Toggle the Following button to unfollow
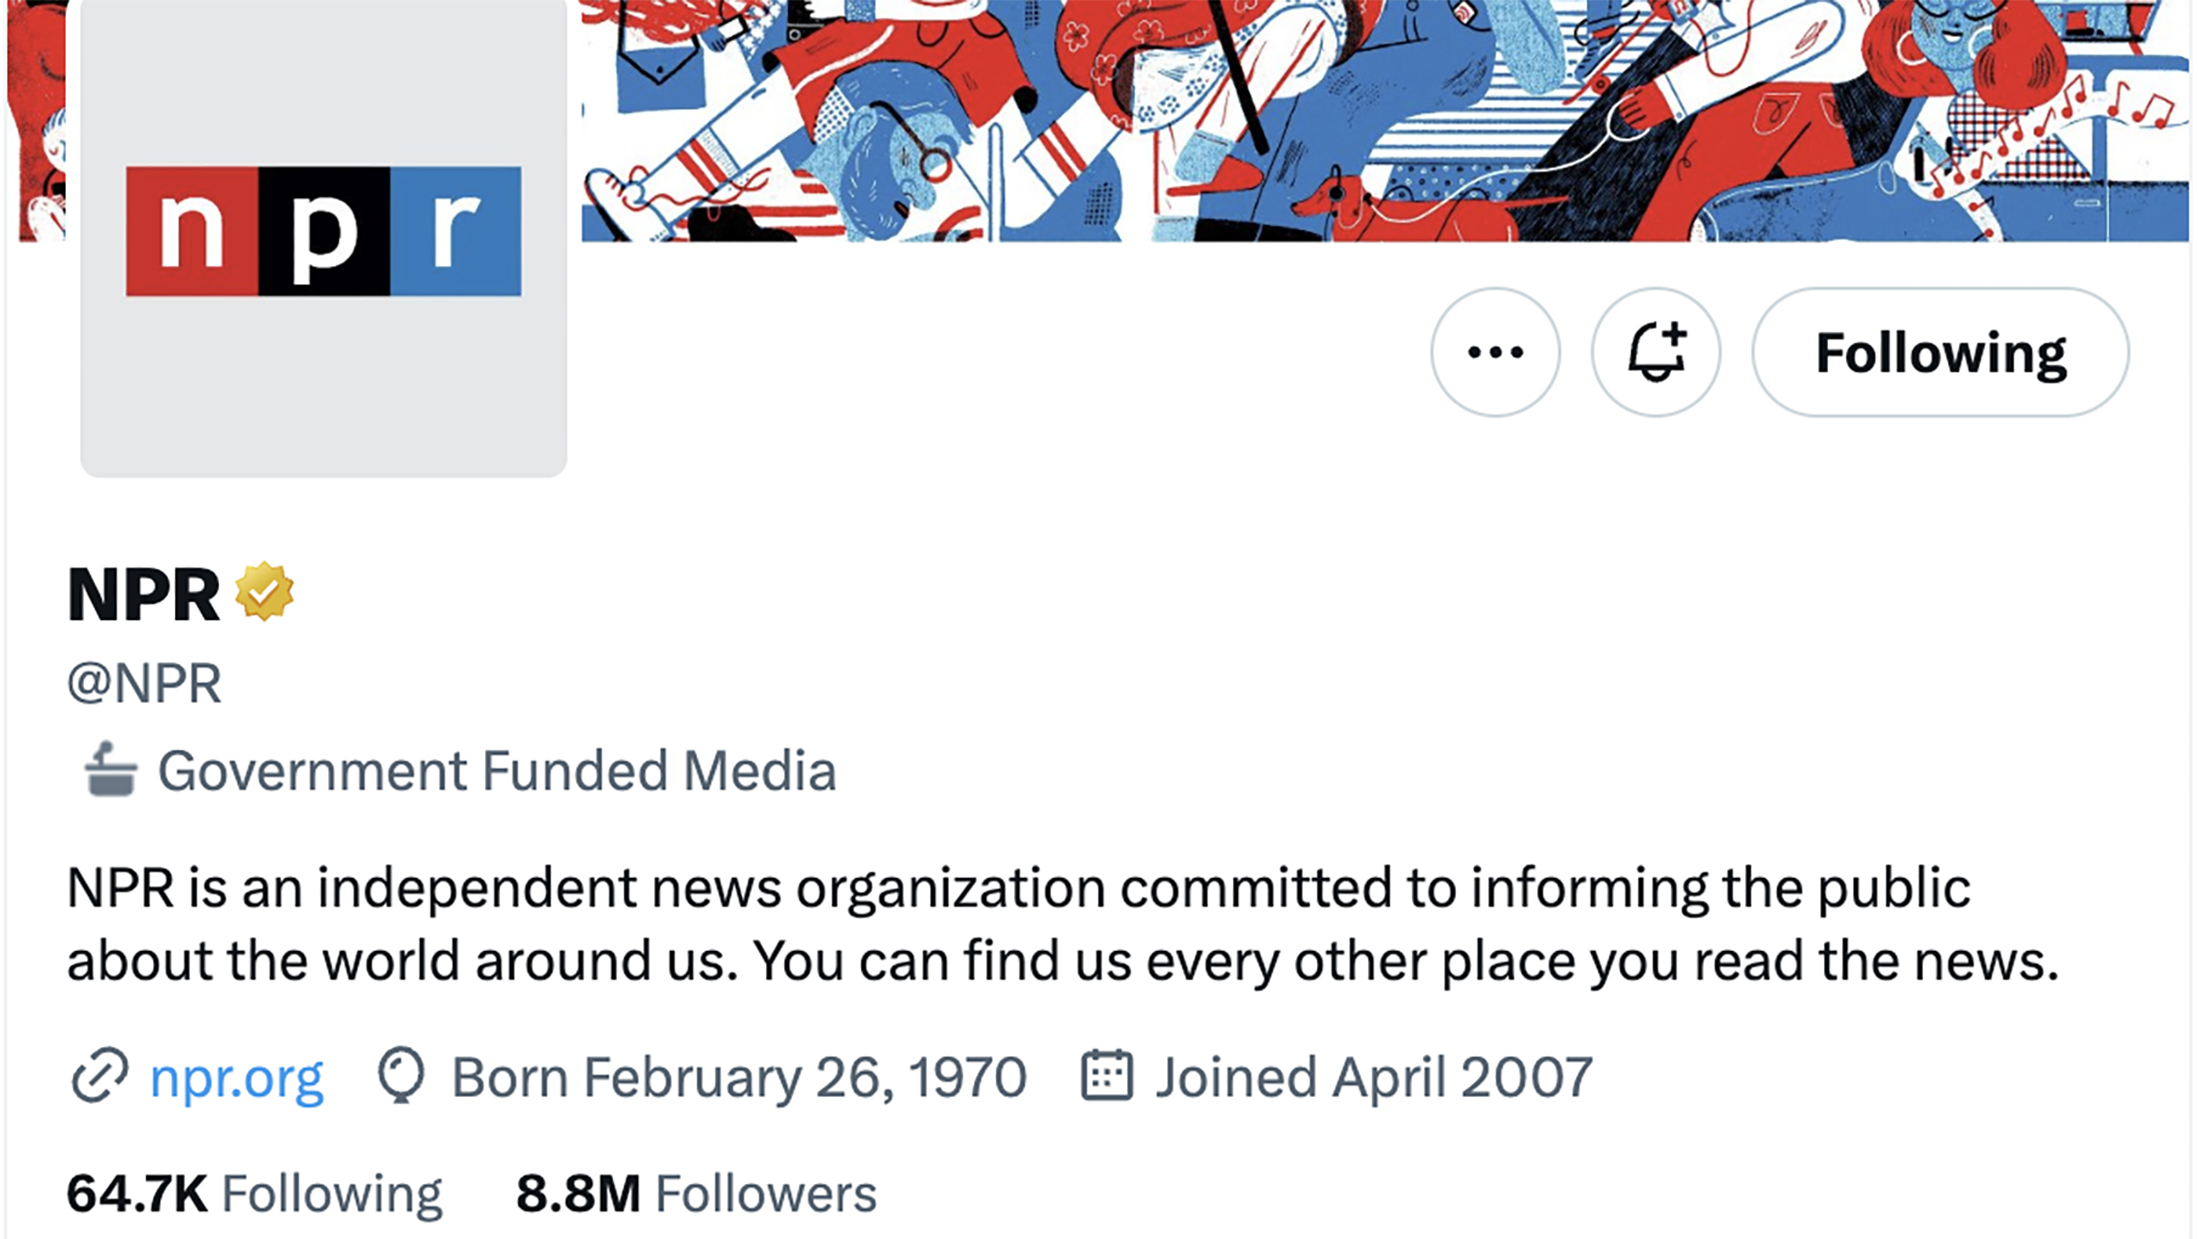The height and width of the screenshot is (1239, 2200). (x=1940, y=352)
